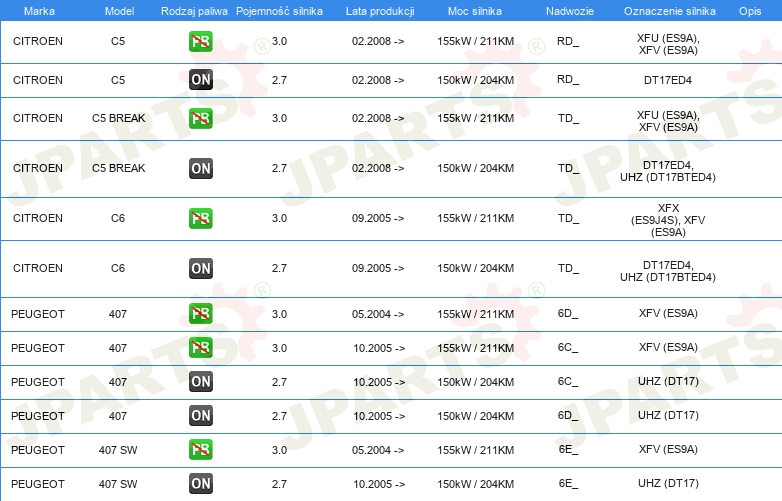The height and width of the screenshot is (501, 782).
Task: Click the Rodzaj paliwa column header
Action: tap(194, 10)
